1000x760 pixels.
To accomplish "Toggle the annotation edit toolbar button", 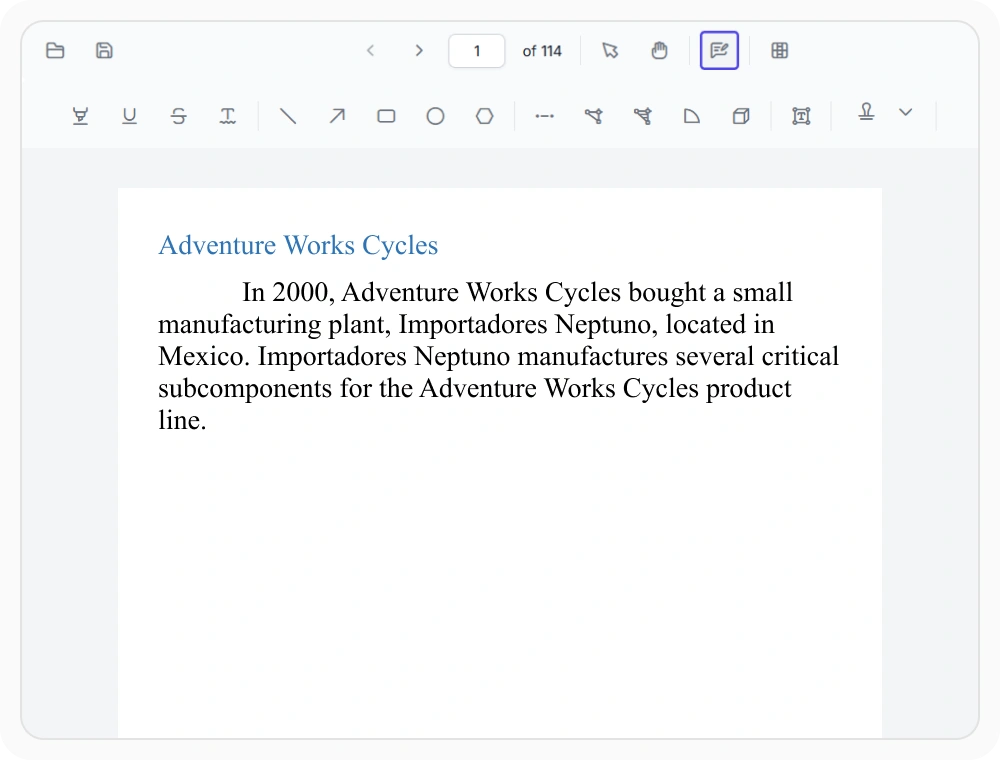I will (x=719, y=50).
